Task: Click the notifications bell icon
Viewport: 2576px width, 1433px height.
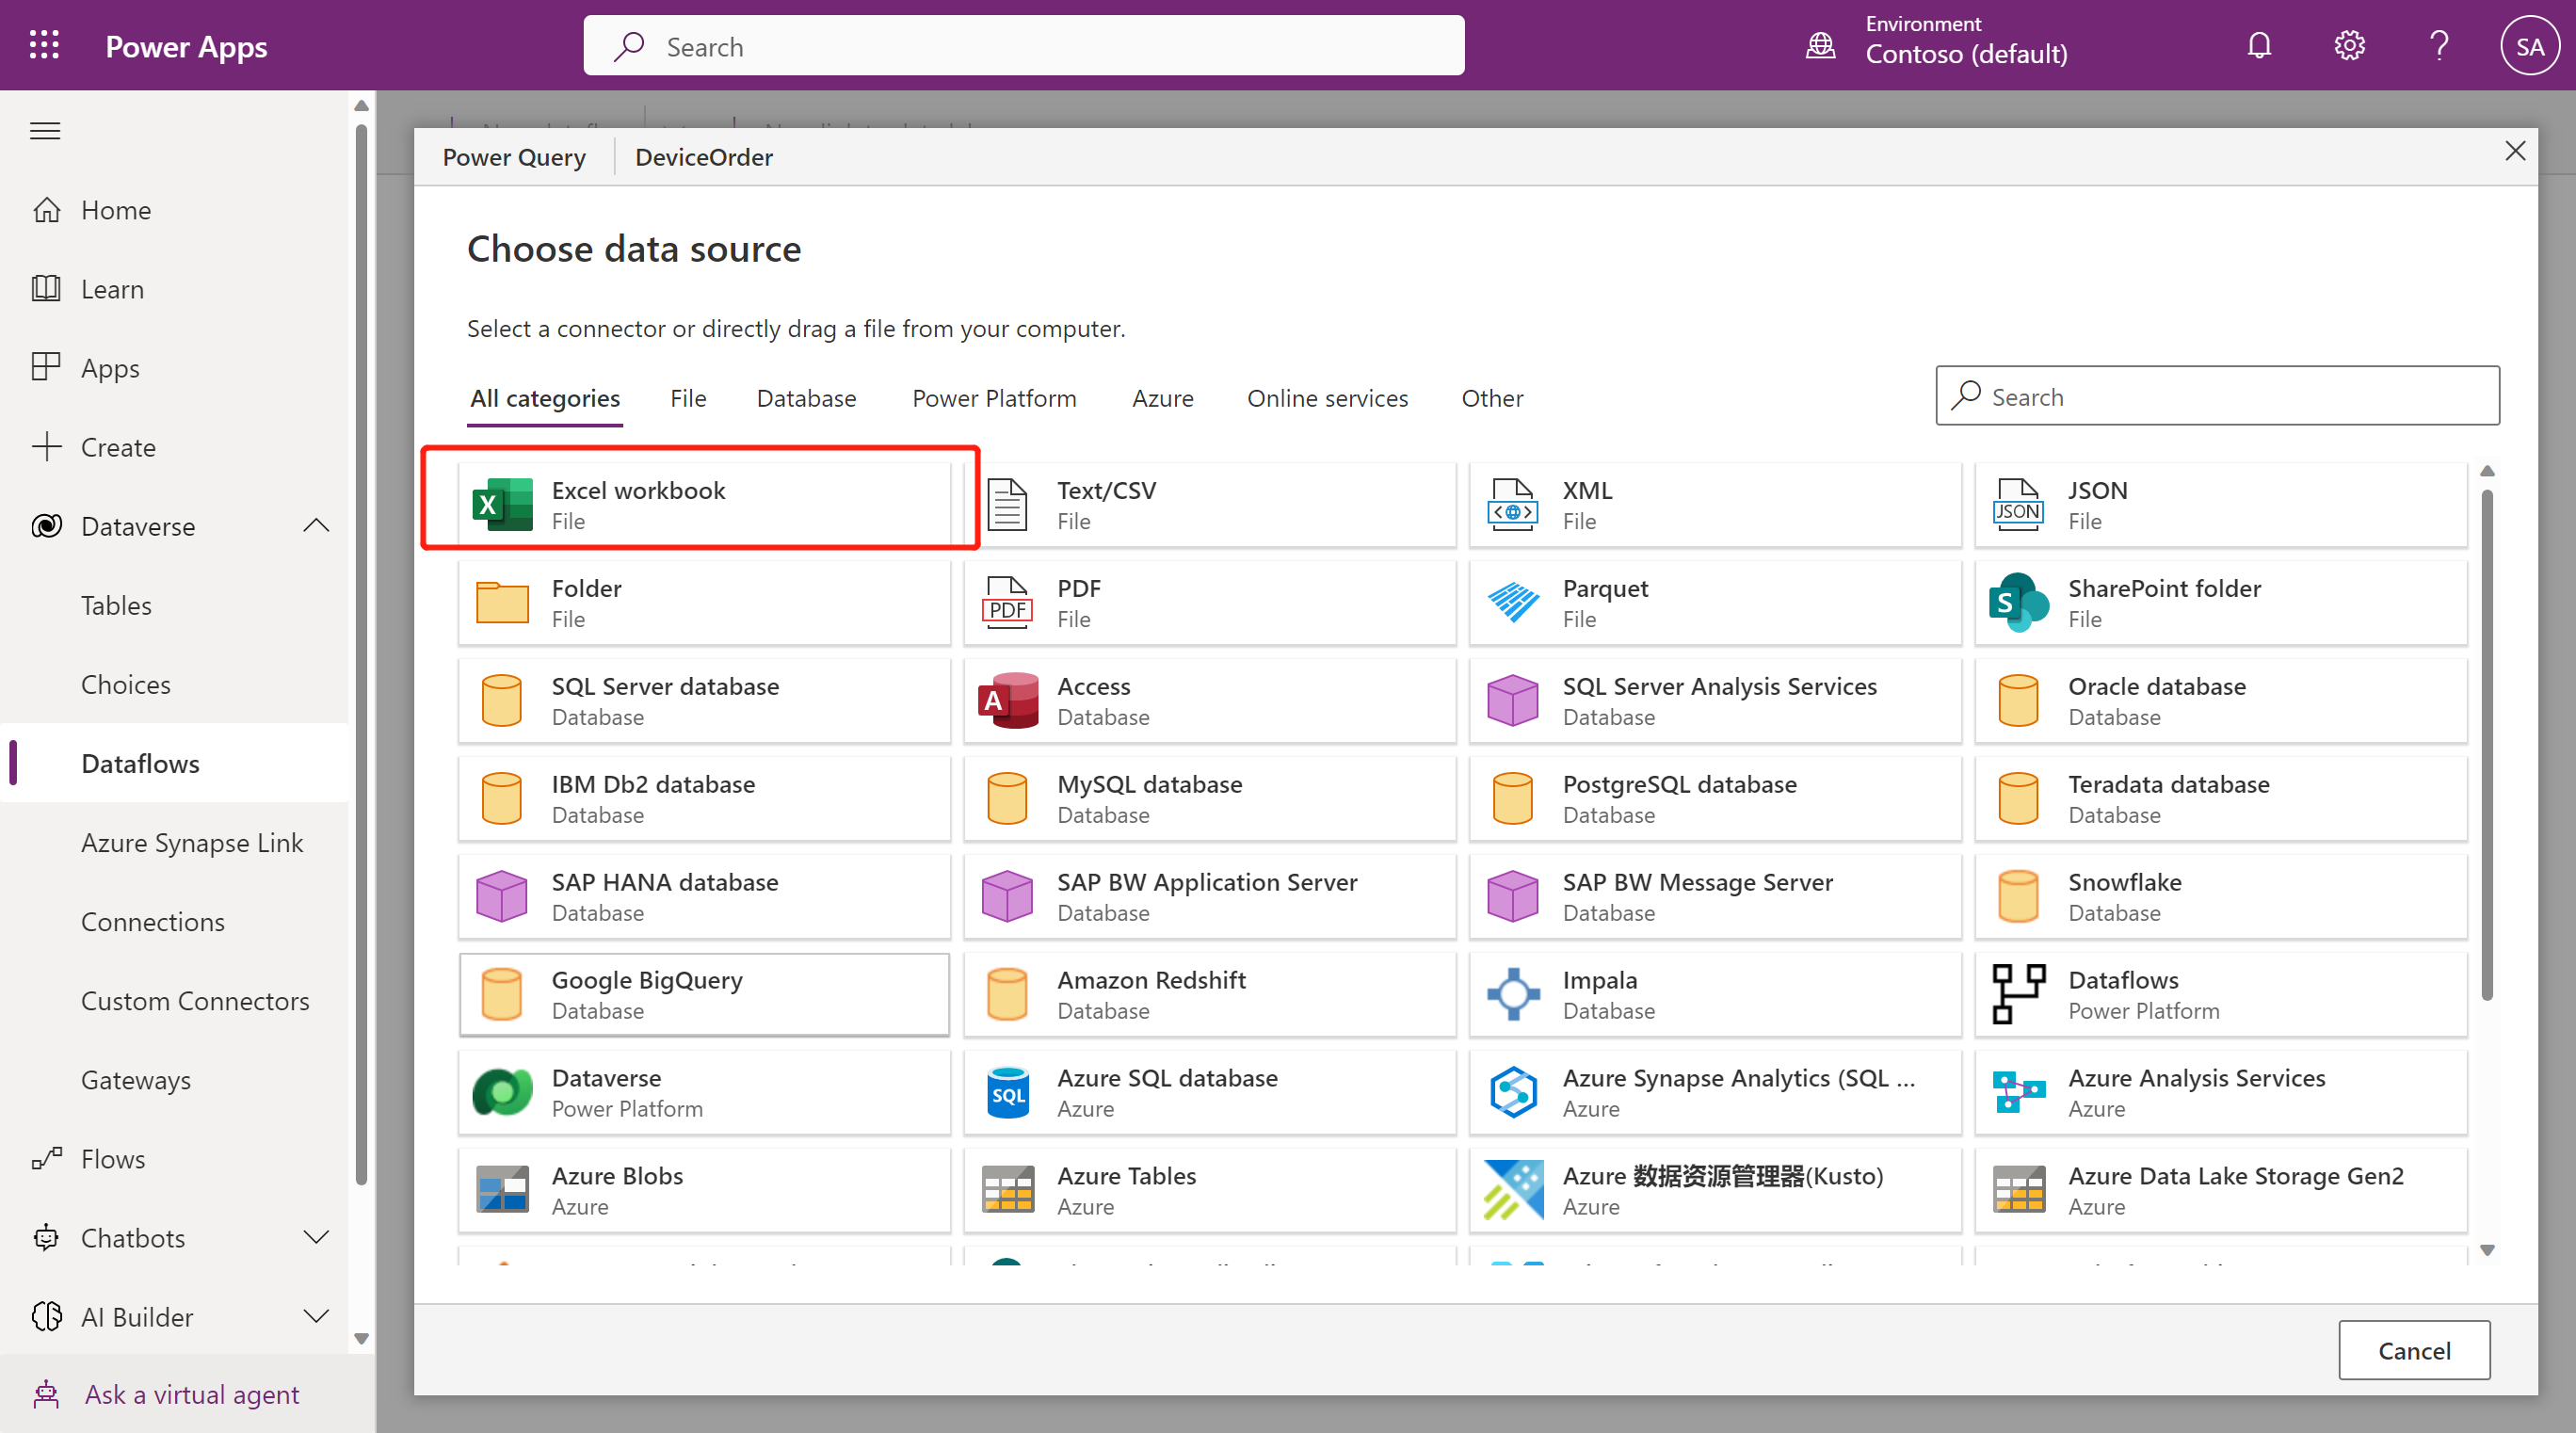Action: [2259, 45]
